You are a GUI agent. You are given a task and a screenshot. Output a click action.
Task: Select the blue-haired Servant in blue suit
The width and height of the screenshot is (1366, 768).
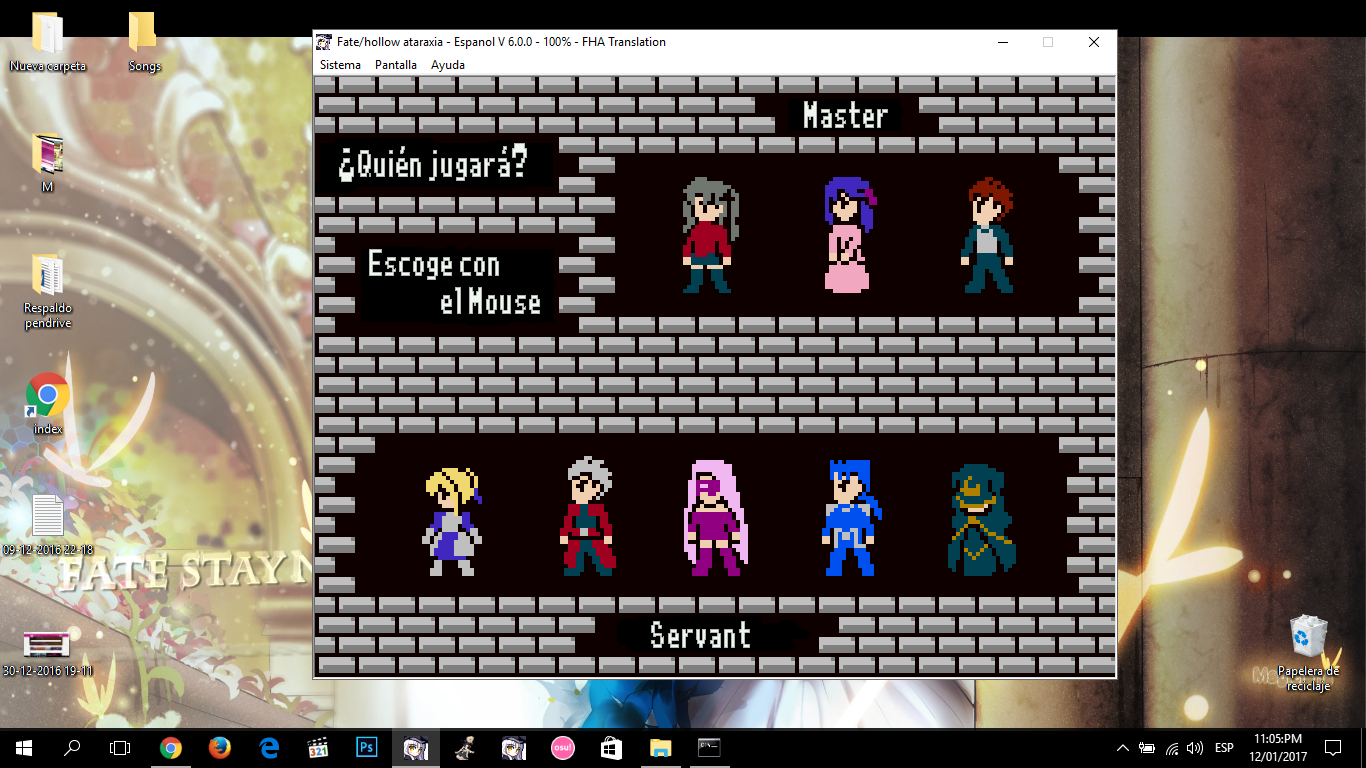click(851, 518)
